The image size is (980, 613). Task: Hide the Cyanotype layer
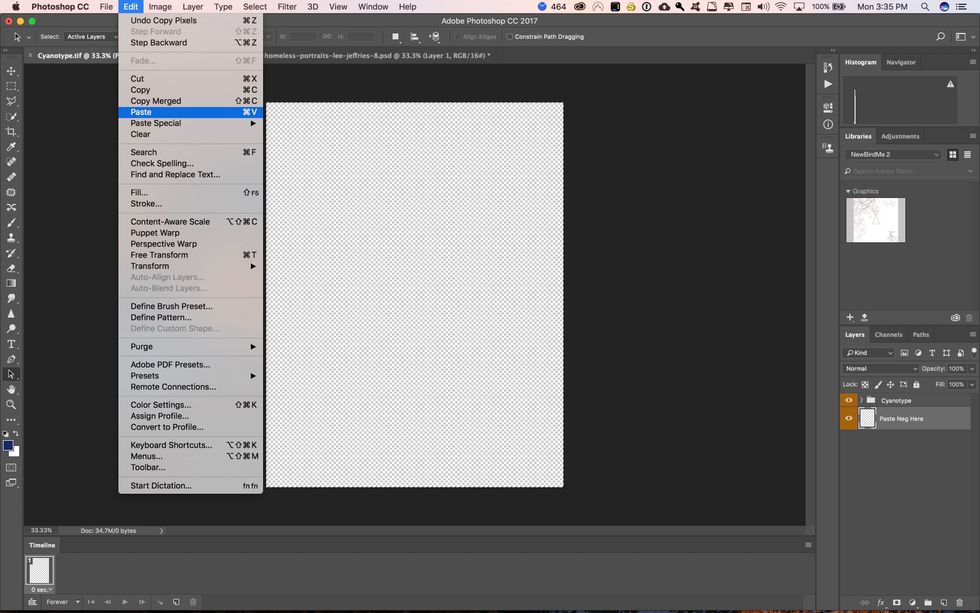pos(849,400)
